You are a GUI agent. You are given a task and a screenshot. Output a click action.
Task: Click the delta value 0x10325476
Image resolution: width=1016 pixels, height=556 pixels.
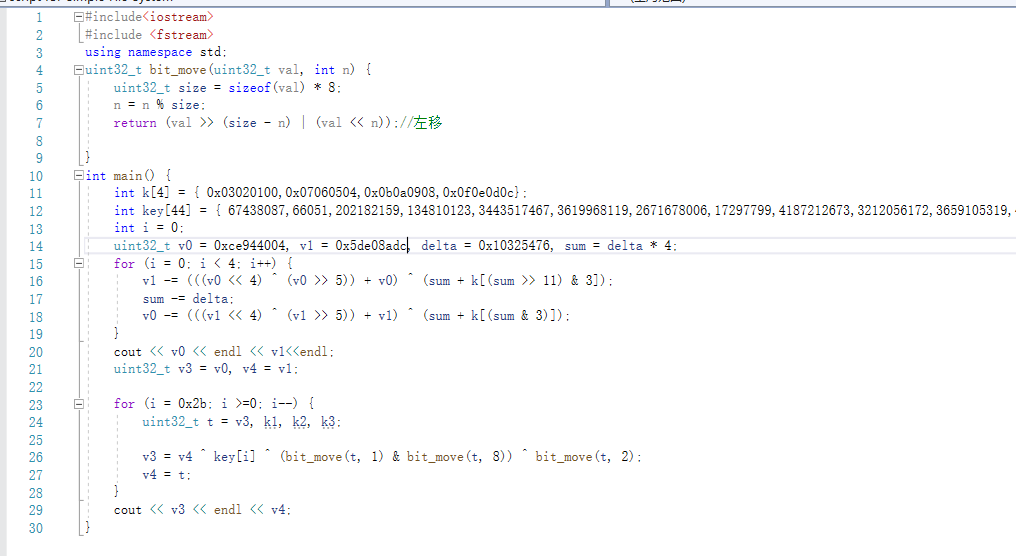pos(514,246)
